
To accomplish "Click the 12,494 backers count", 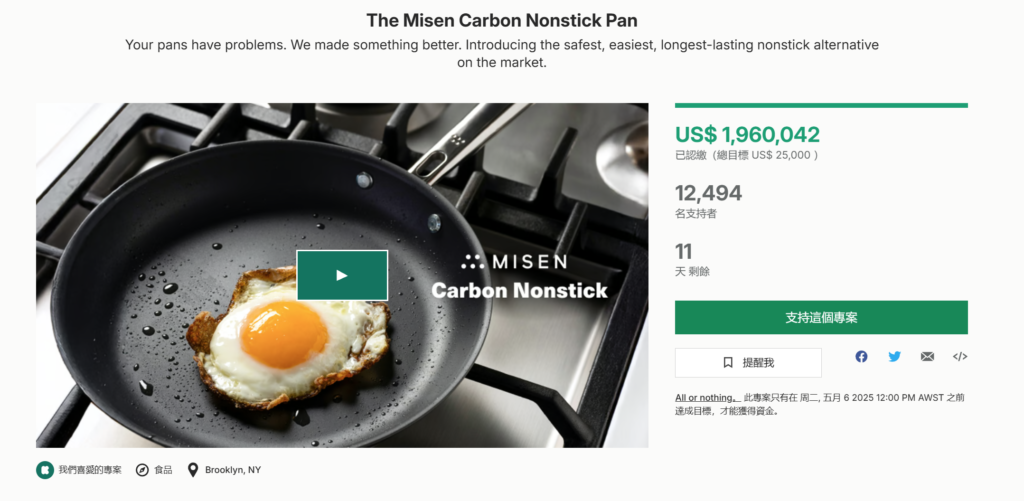I will 708,193.
